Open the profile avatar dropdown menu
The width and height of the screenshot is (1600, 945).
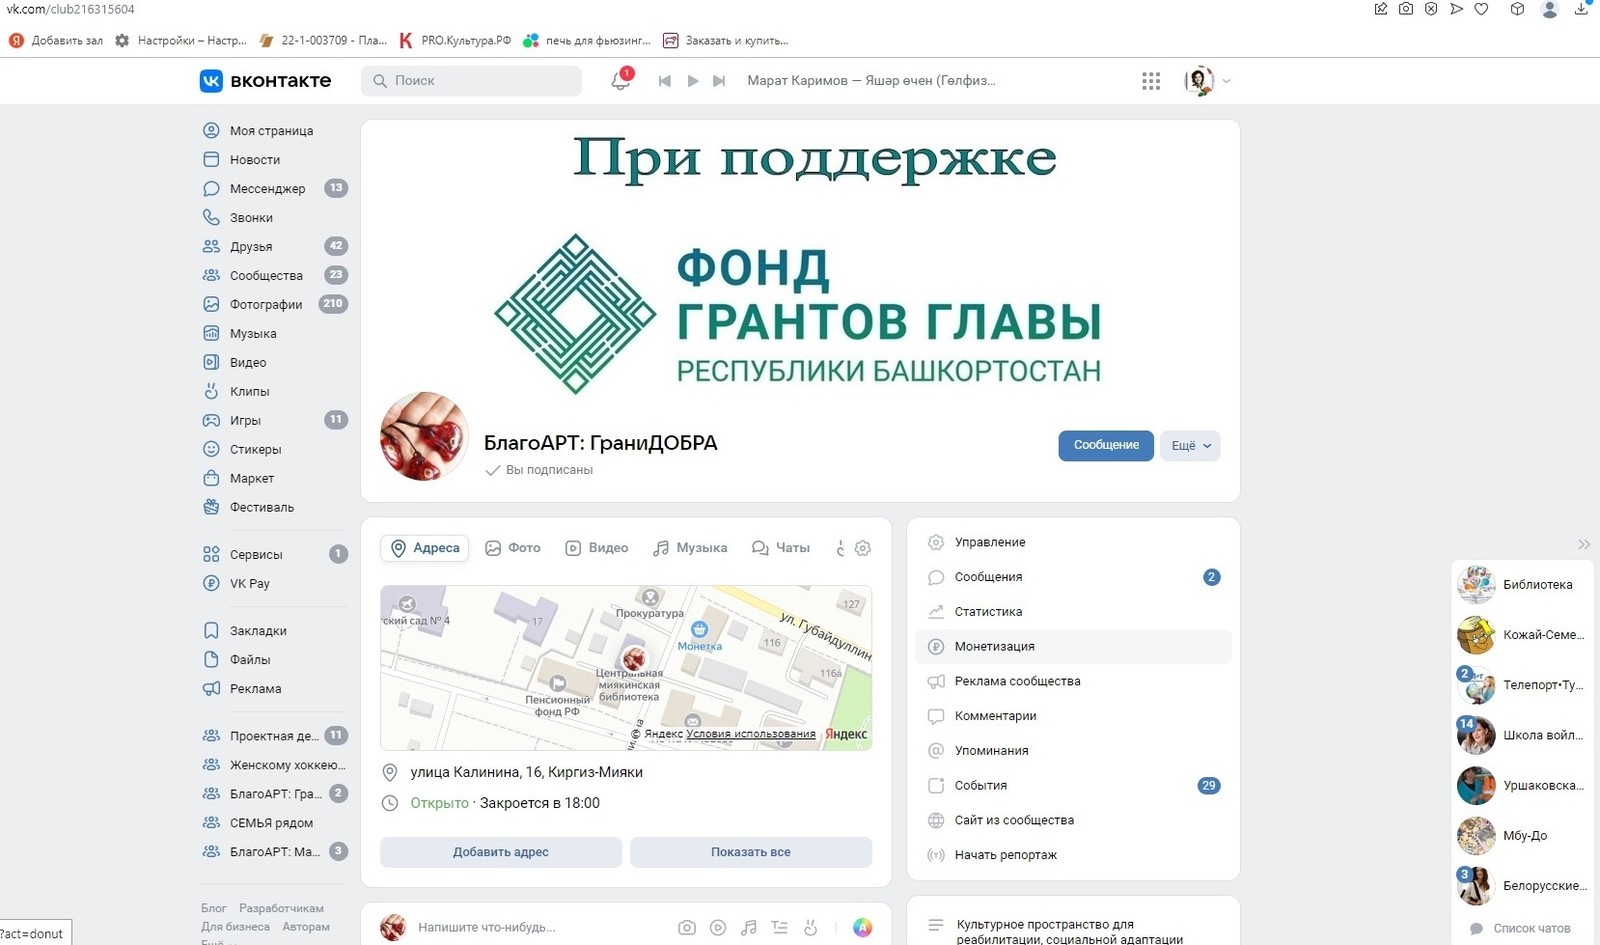click(x=1207, y=81)
